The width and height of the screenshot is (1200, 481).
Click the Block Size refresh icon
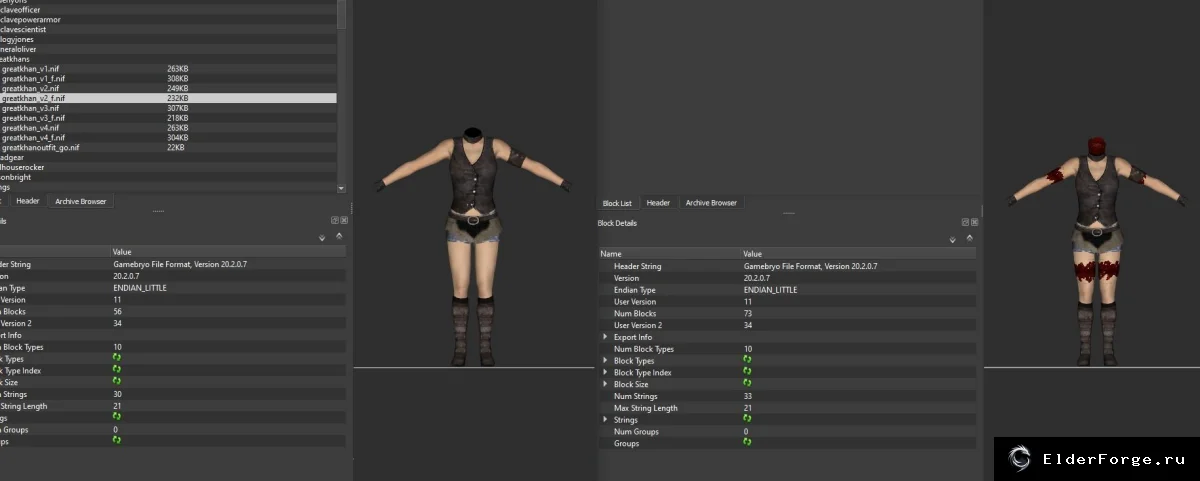coord(747,384)
